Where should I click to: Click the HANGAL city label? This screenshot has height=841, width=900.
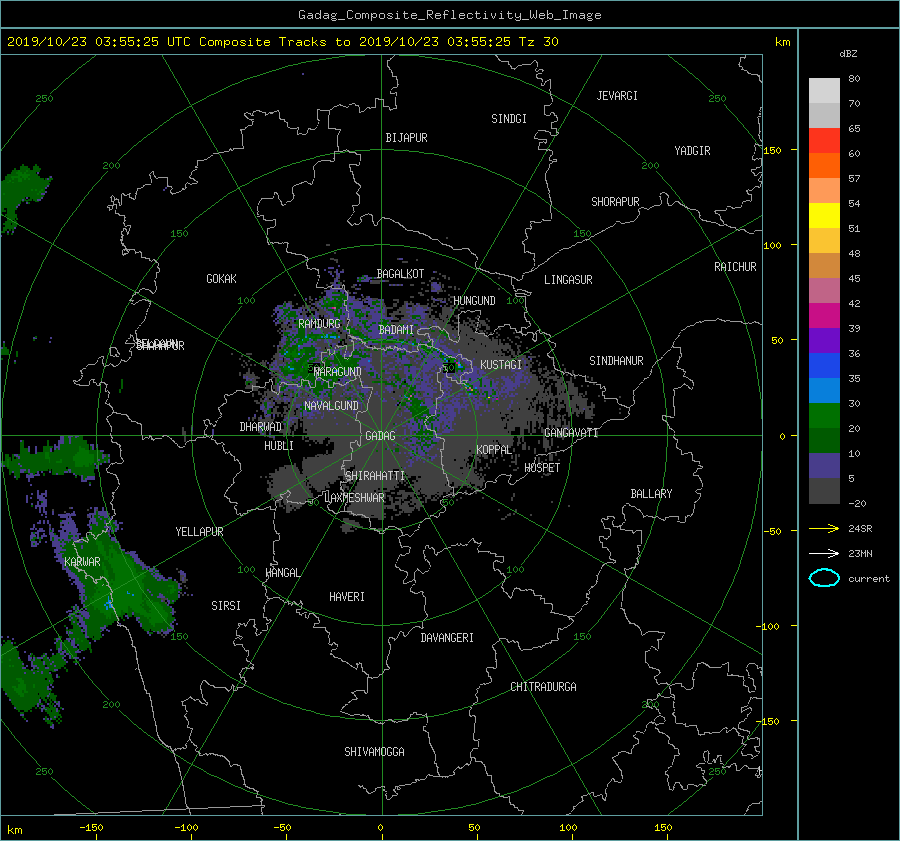tap(282, 573)
